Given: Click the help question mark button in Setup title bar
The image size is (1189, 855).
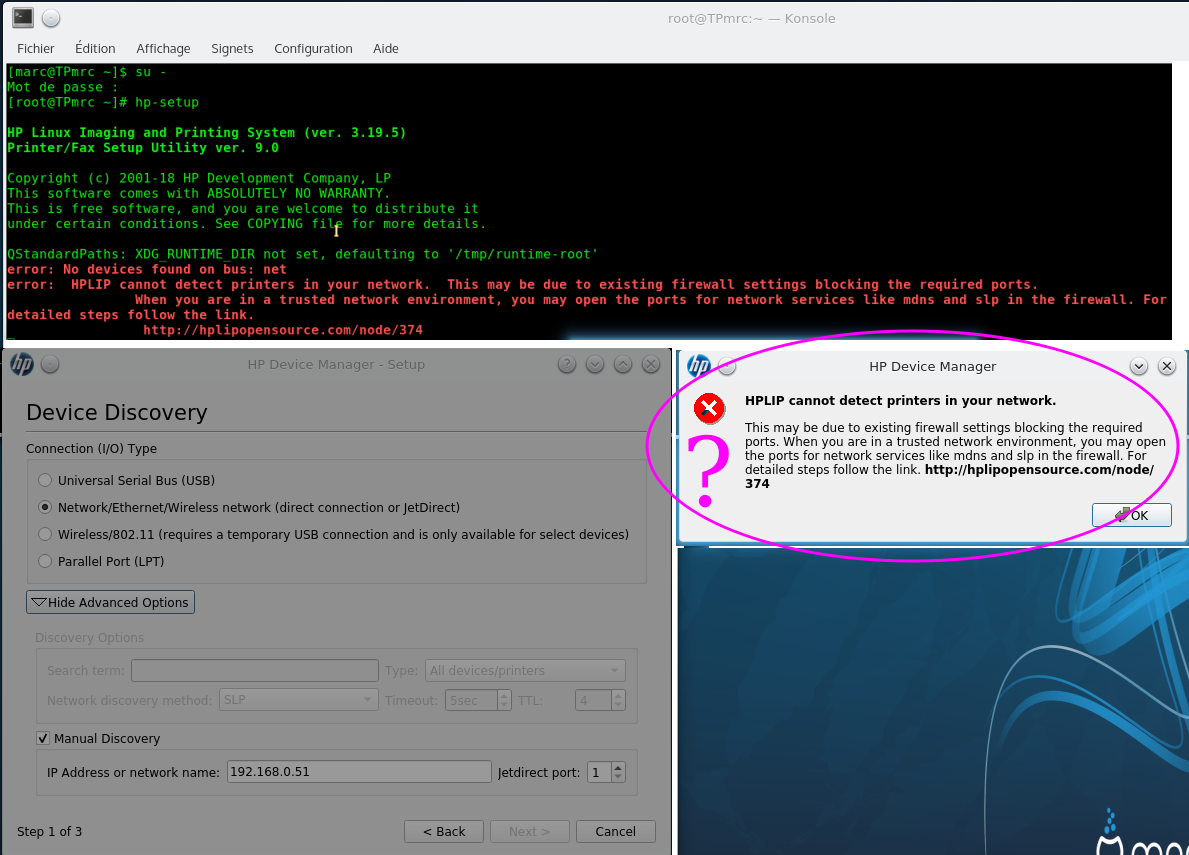Looking at the screenshot, I should coord(567,365).
